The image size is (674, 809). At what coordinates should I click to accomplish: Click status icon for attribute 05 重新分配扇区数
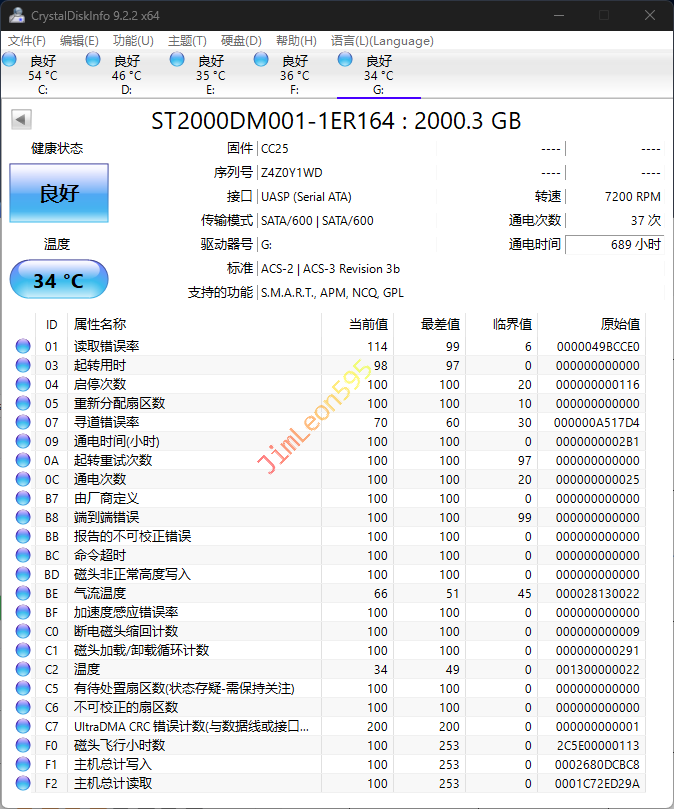[23, 404]
